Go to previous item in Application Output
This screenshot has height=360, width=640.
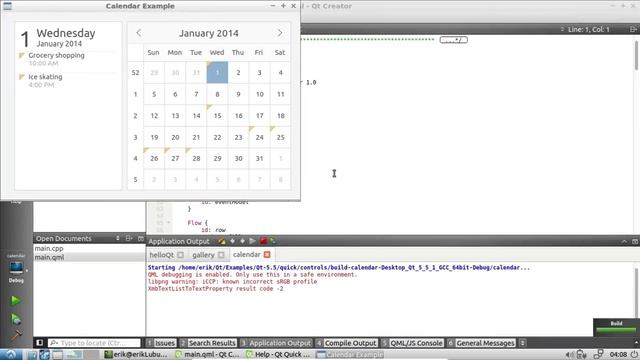[232, 241]
